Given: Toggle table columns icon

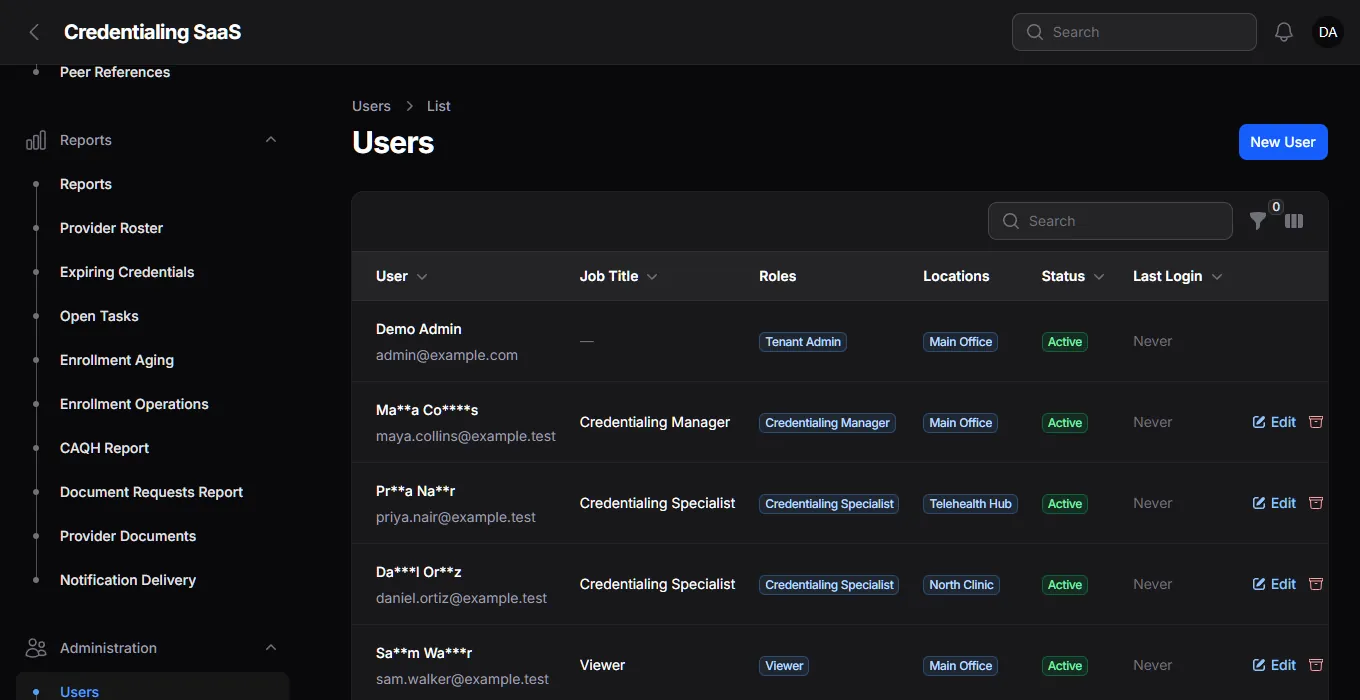Looking at the screenshot, I should click(1294, 221).
